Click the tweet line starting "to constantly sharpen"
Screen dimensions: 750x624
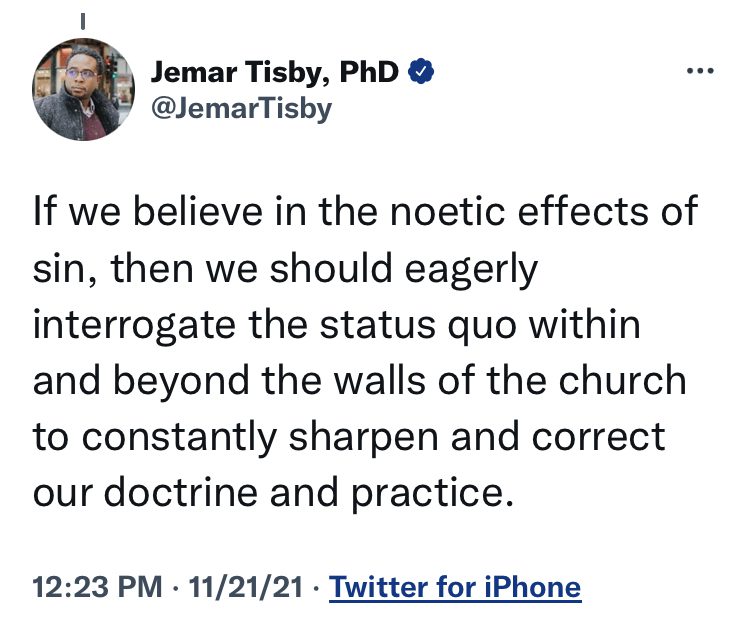(x=349, y=438)
